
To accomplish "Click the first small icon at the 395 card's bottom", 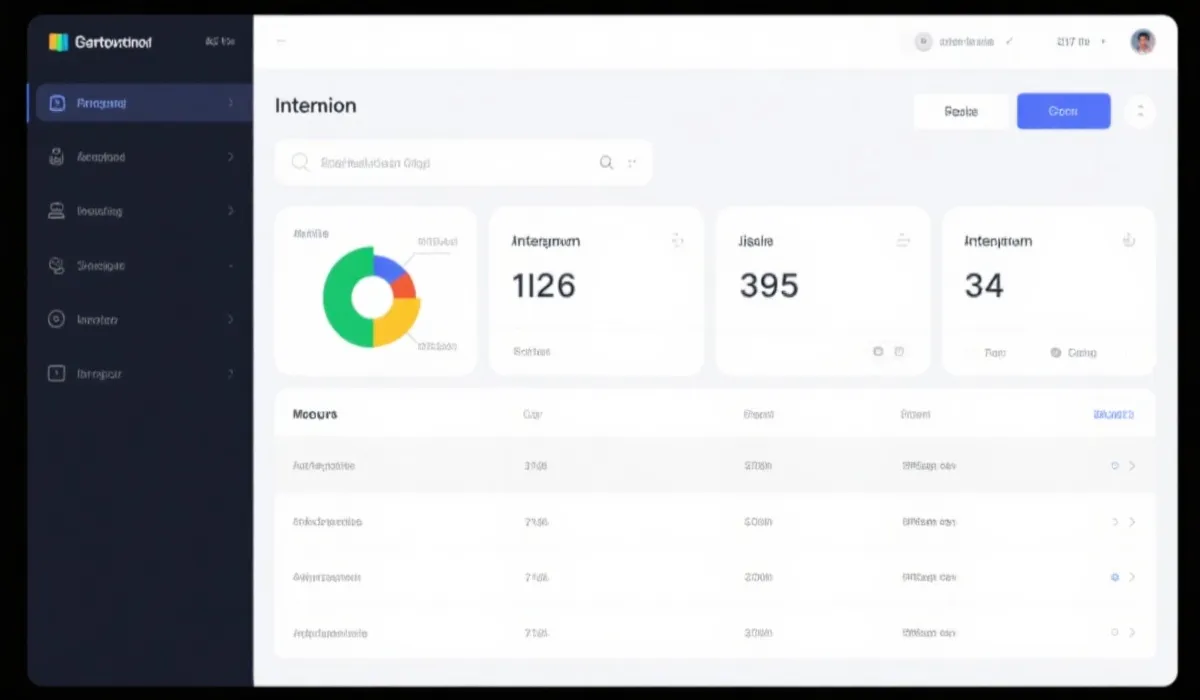I will pyautogui.click(x=878, y=352).
